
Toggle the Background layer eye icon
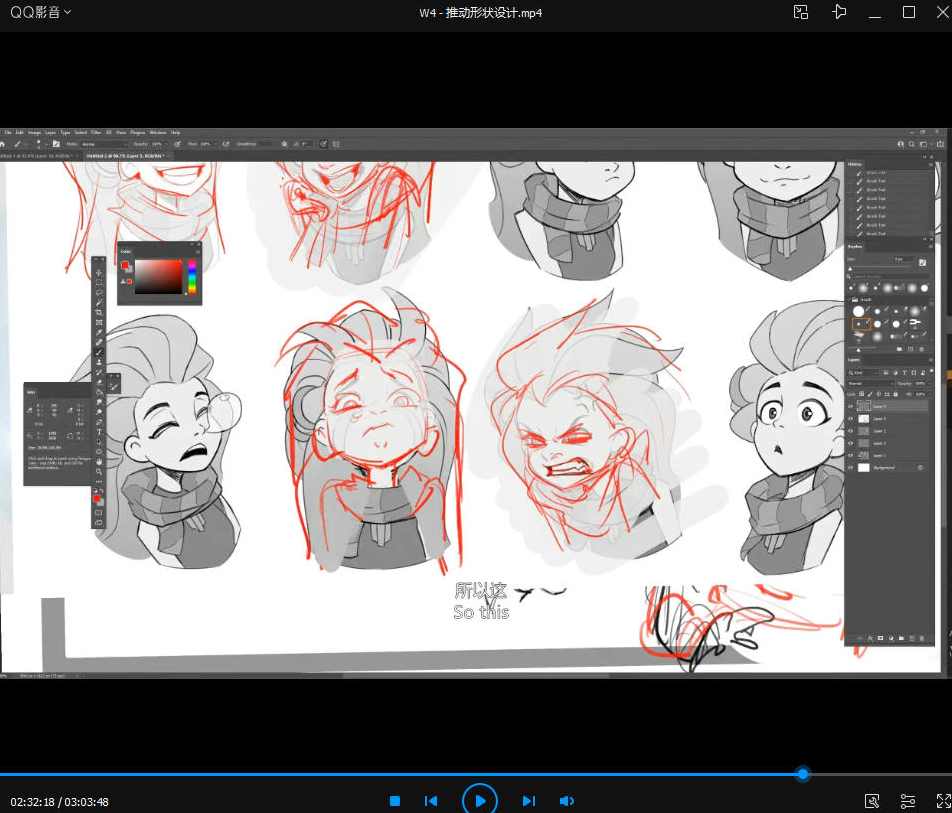[x=851, y=467]
